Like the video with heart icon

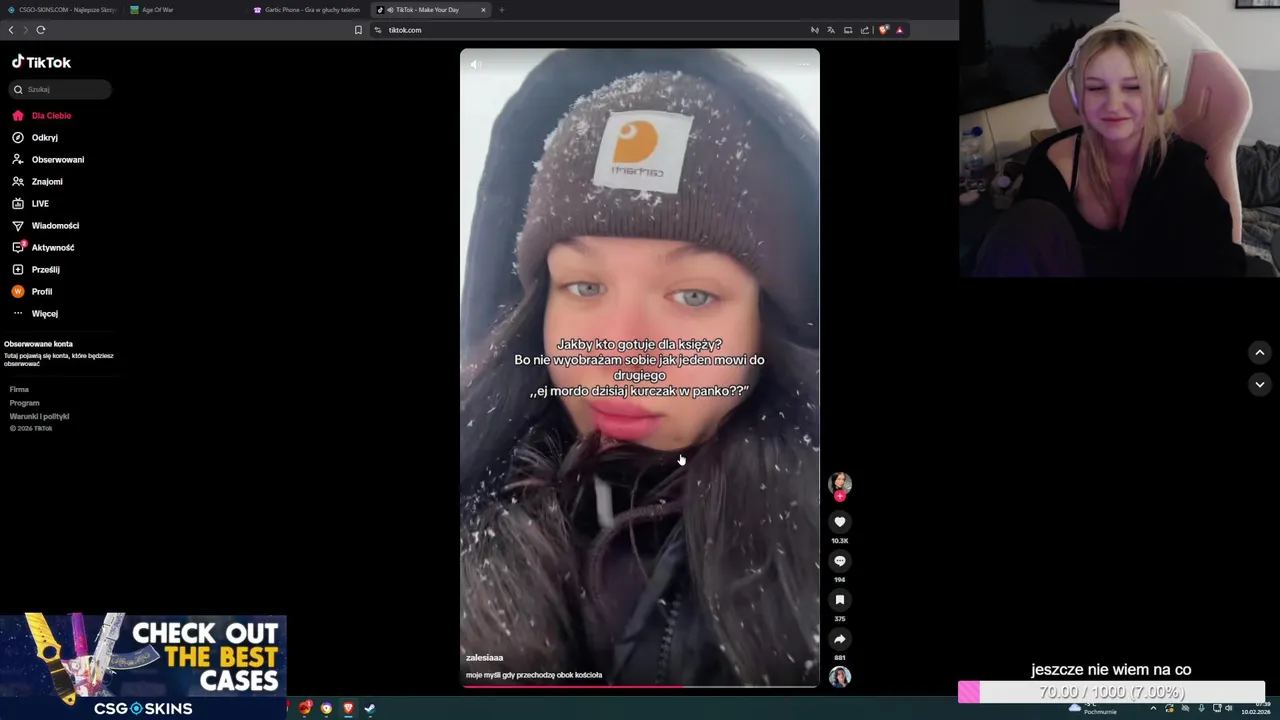coord(840,522)
